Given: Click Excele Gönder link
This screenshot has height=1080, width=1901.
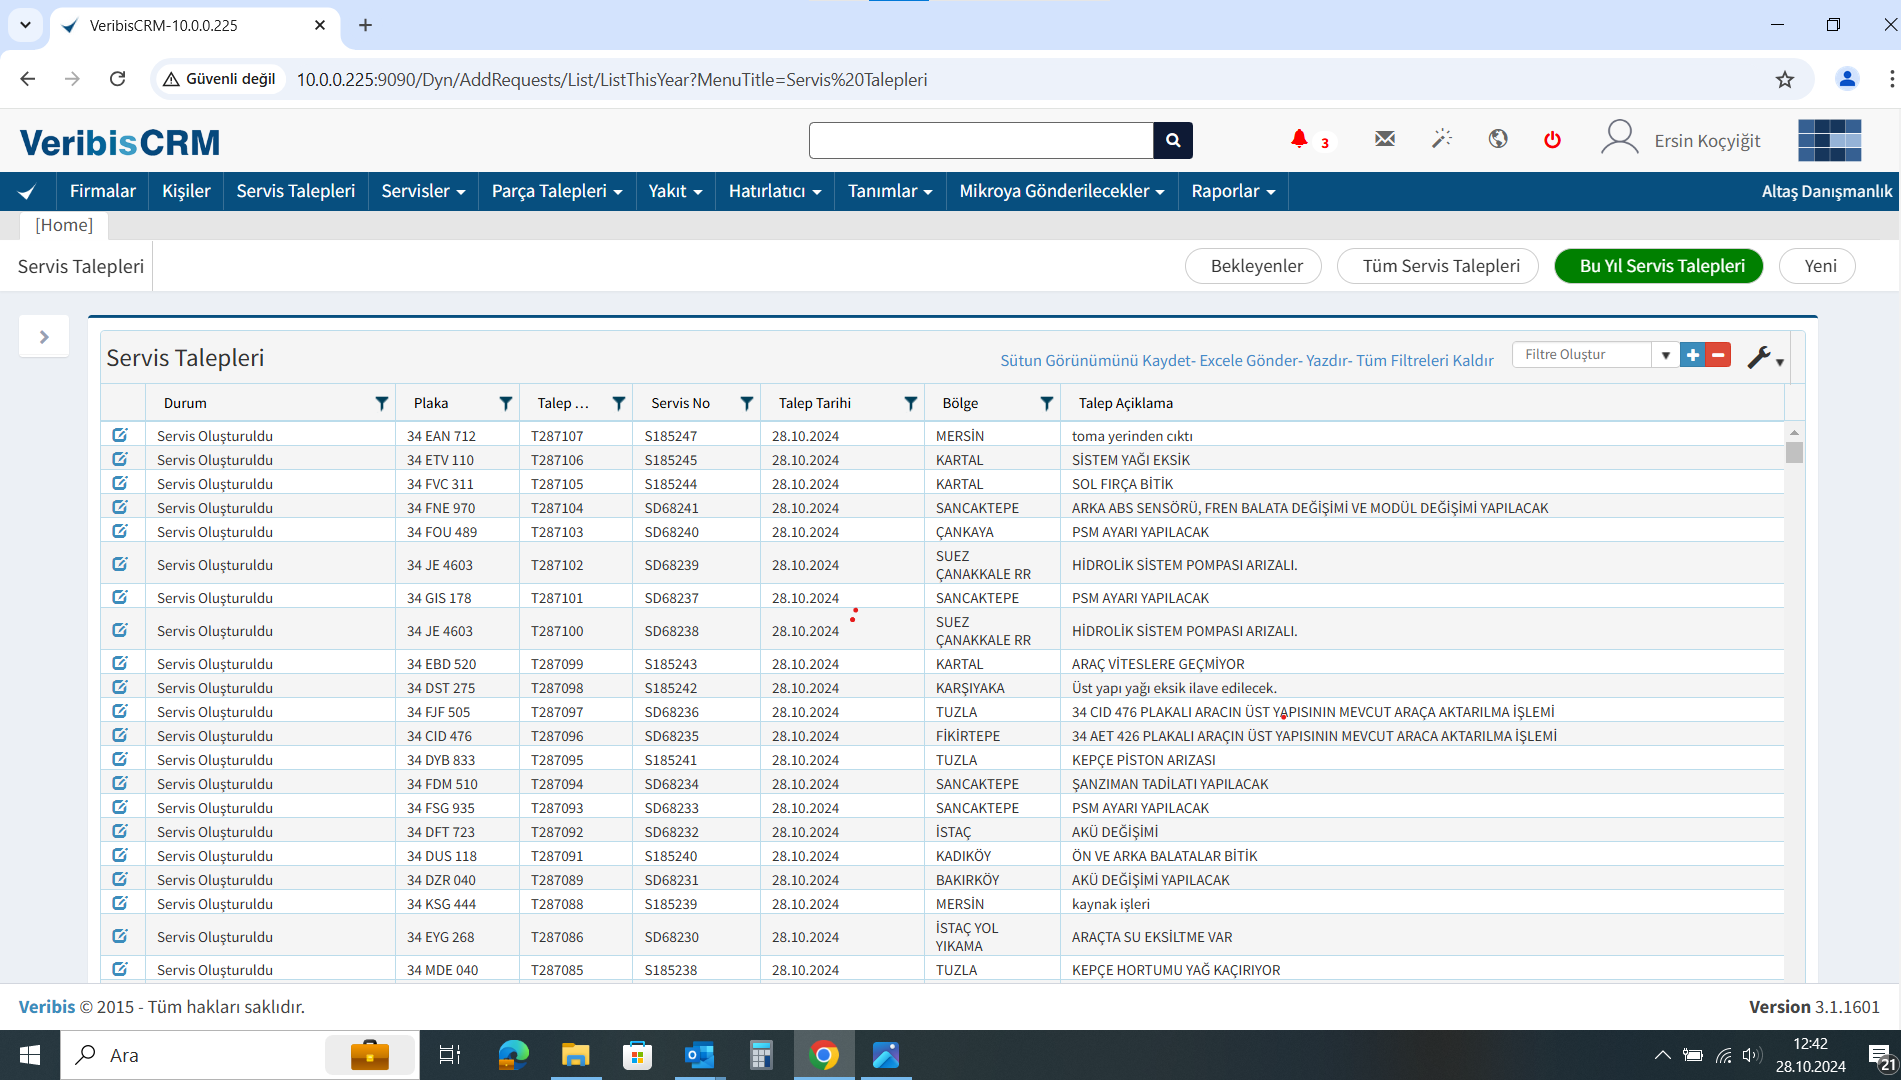Looking at the screenshot, I should (1248, 360).
